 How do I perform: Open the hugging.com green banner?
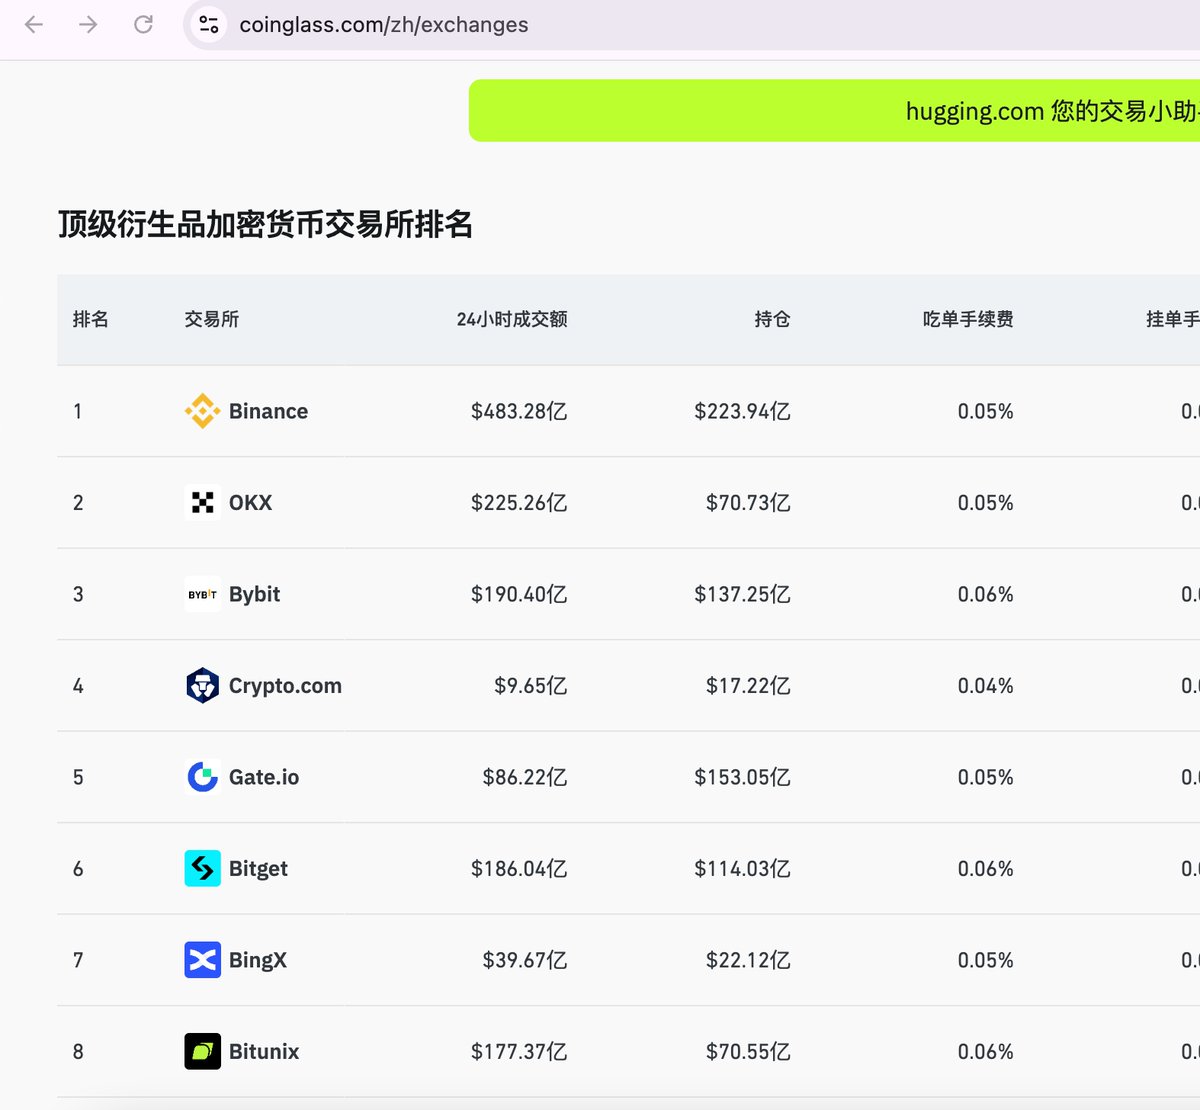click(x=834, y=111)
